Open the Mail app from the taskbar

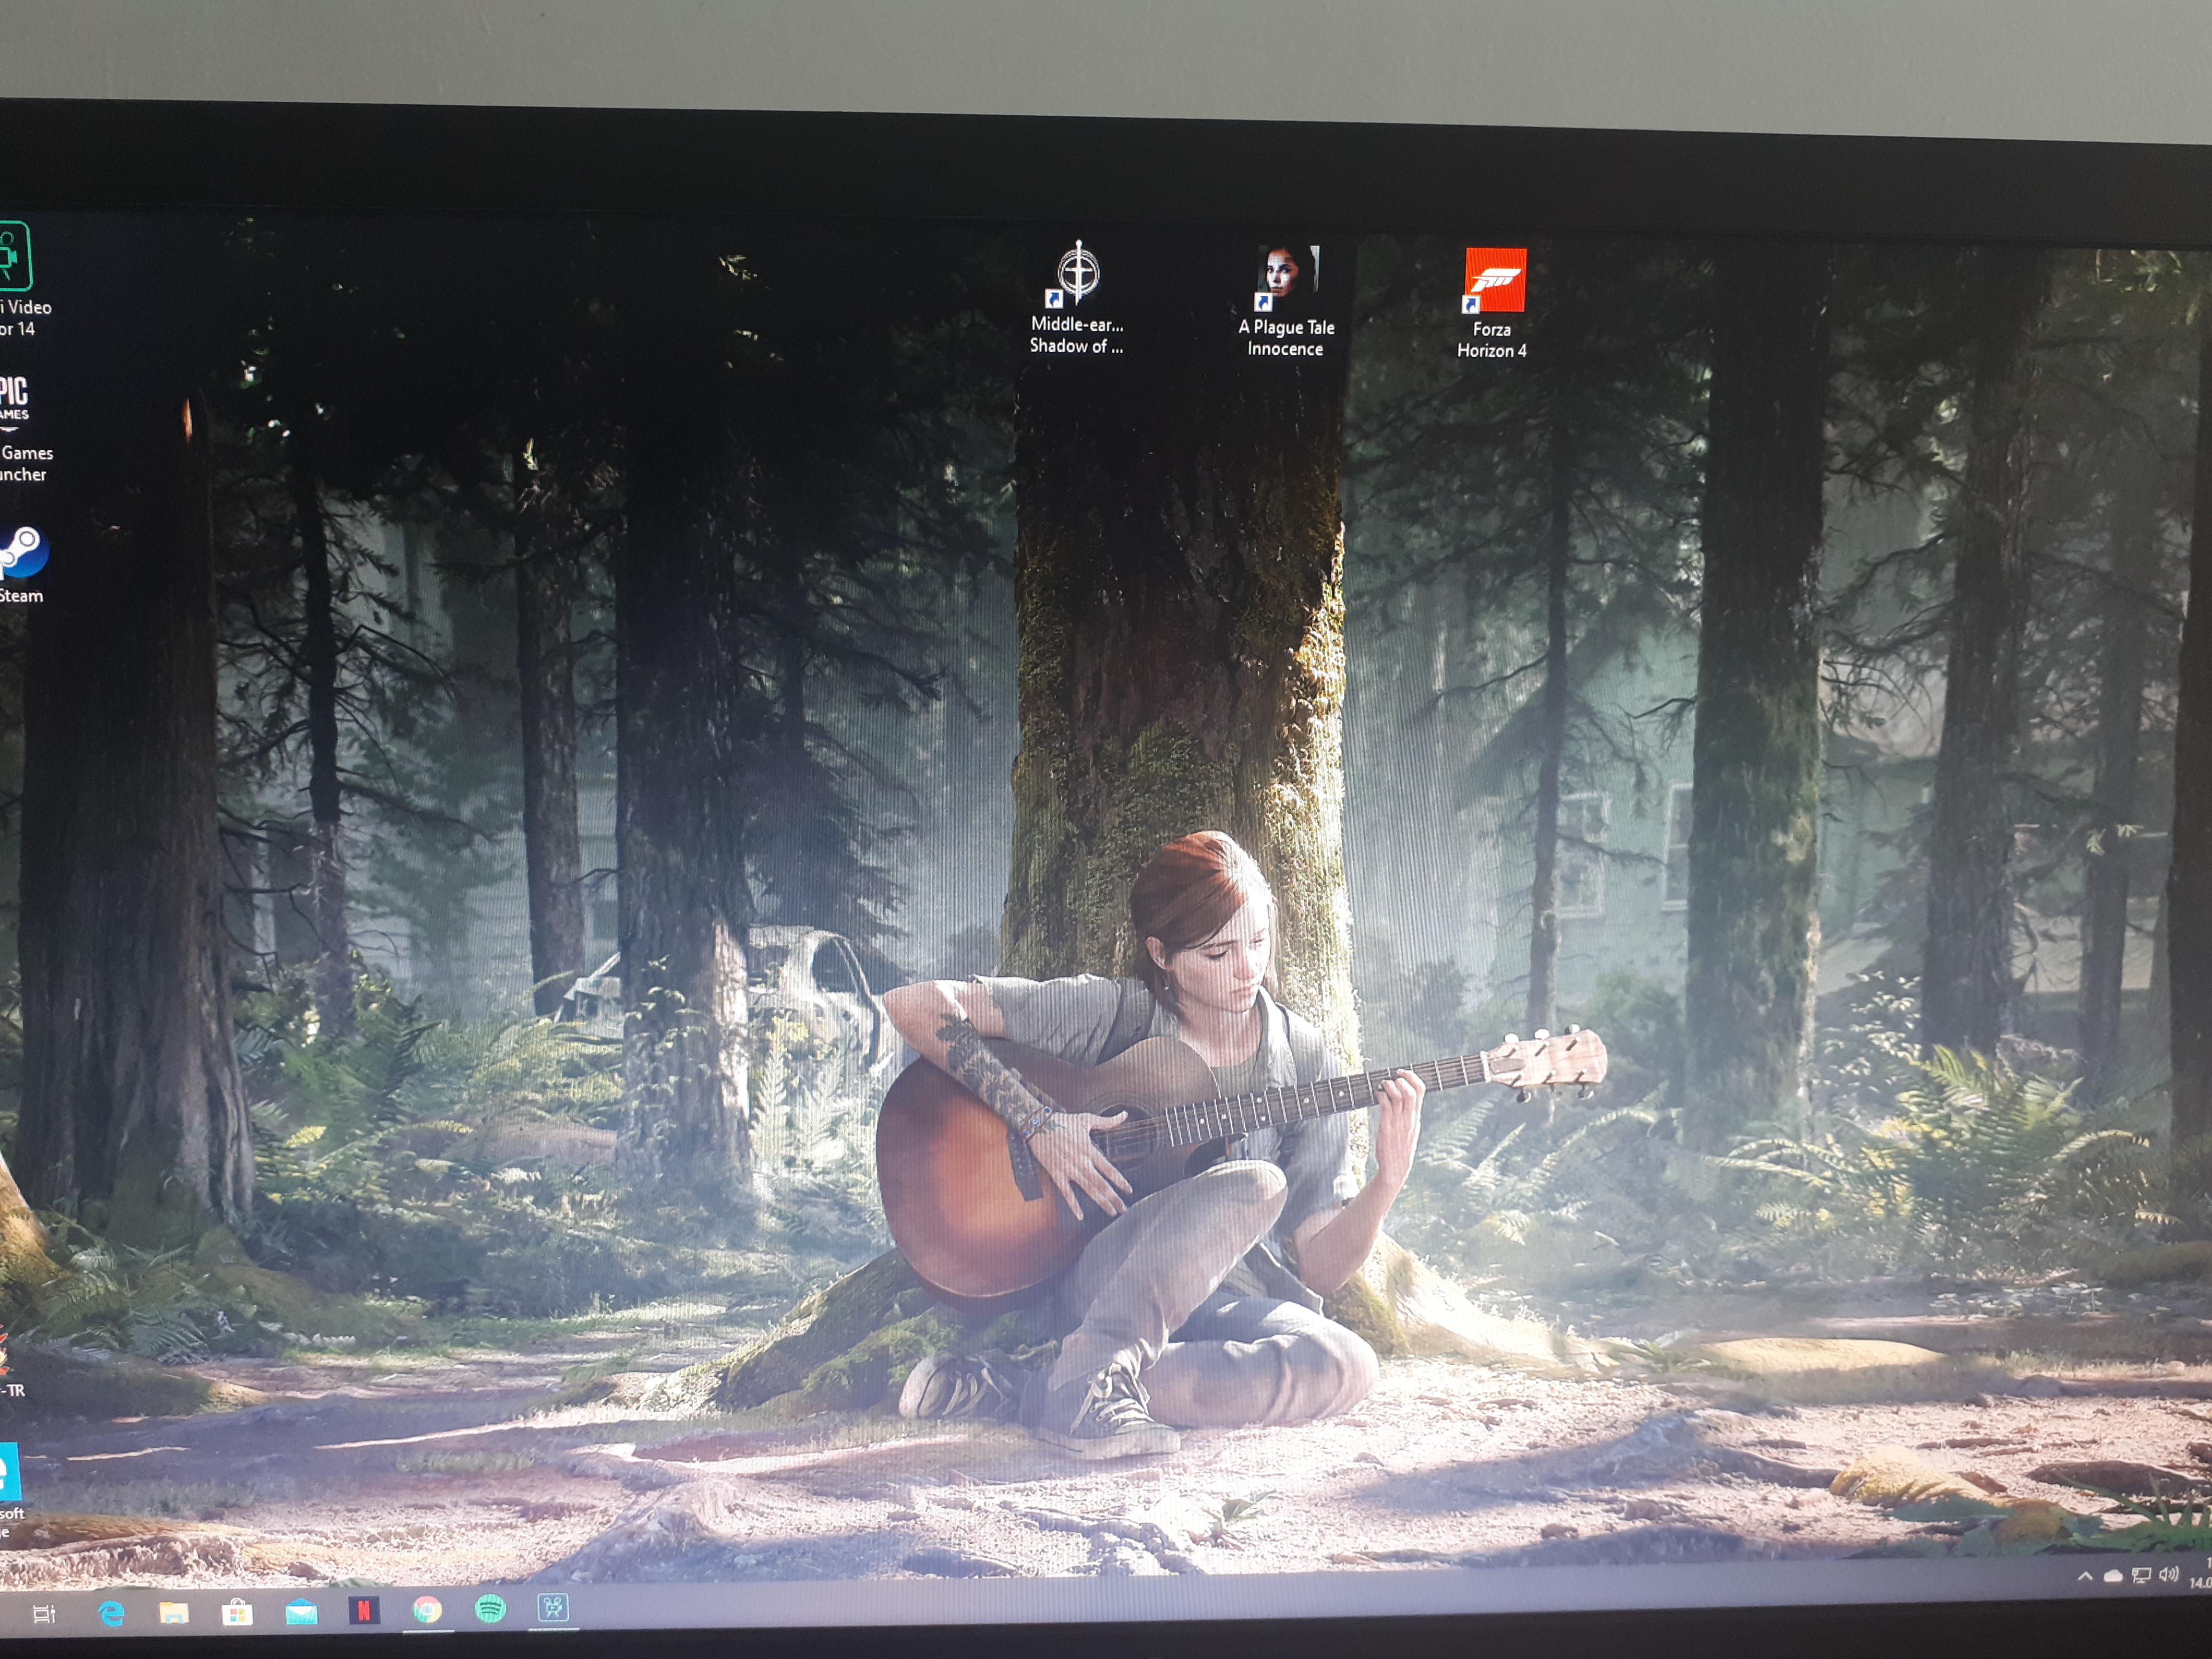coord(301,1612)
